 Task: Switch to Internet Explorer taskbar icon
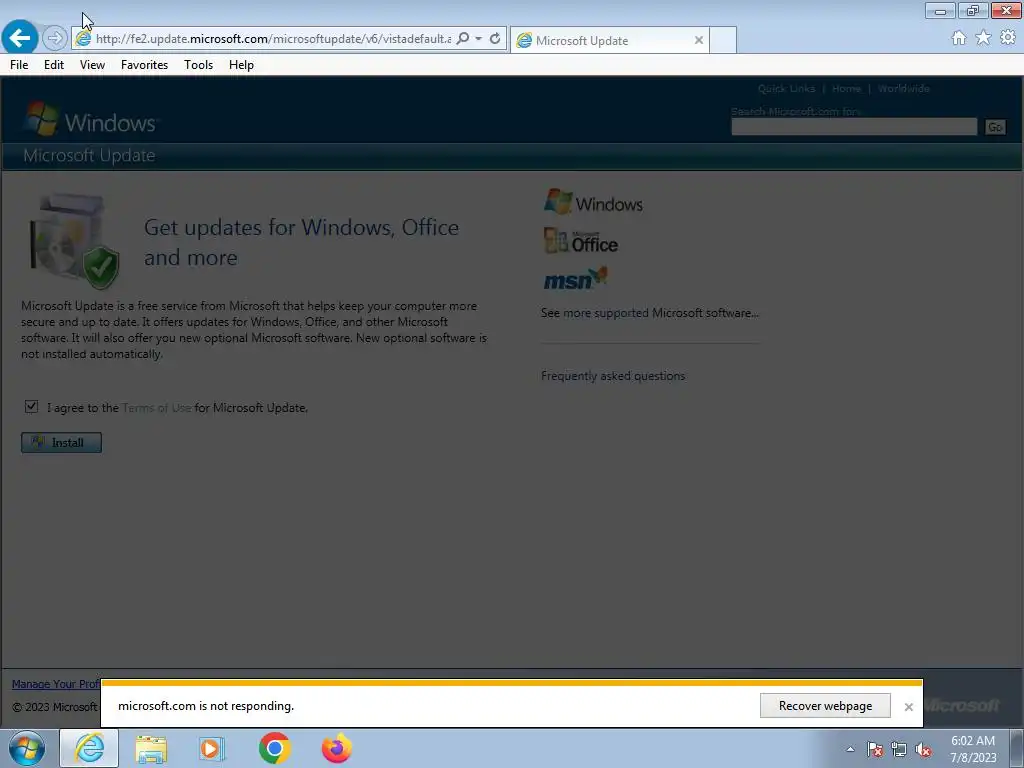[x=89, y=748]
